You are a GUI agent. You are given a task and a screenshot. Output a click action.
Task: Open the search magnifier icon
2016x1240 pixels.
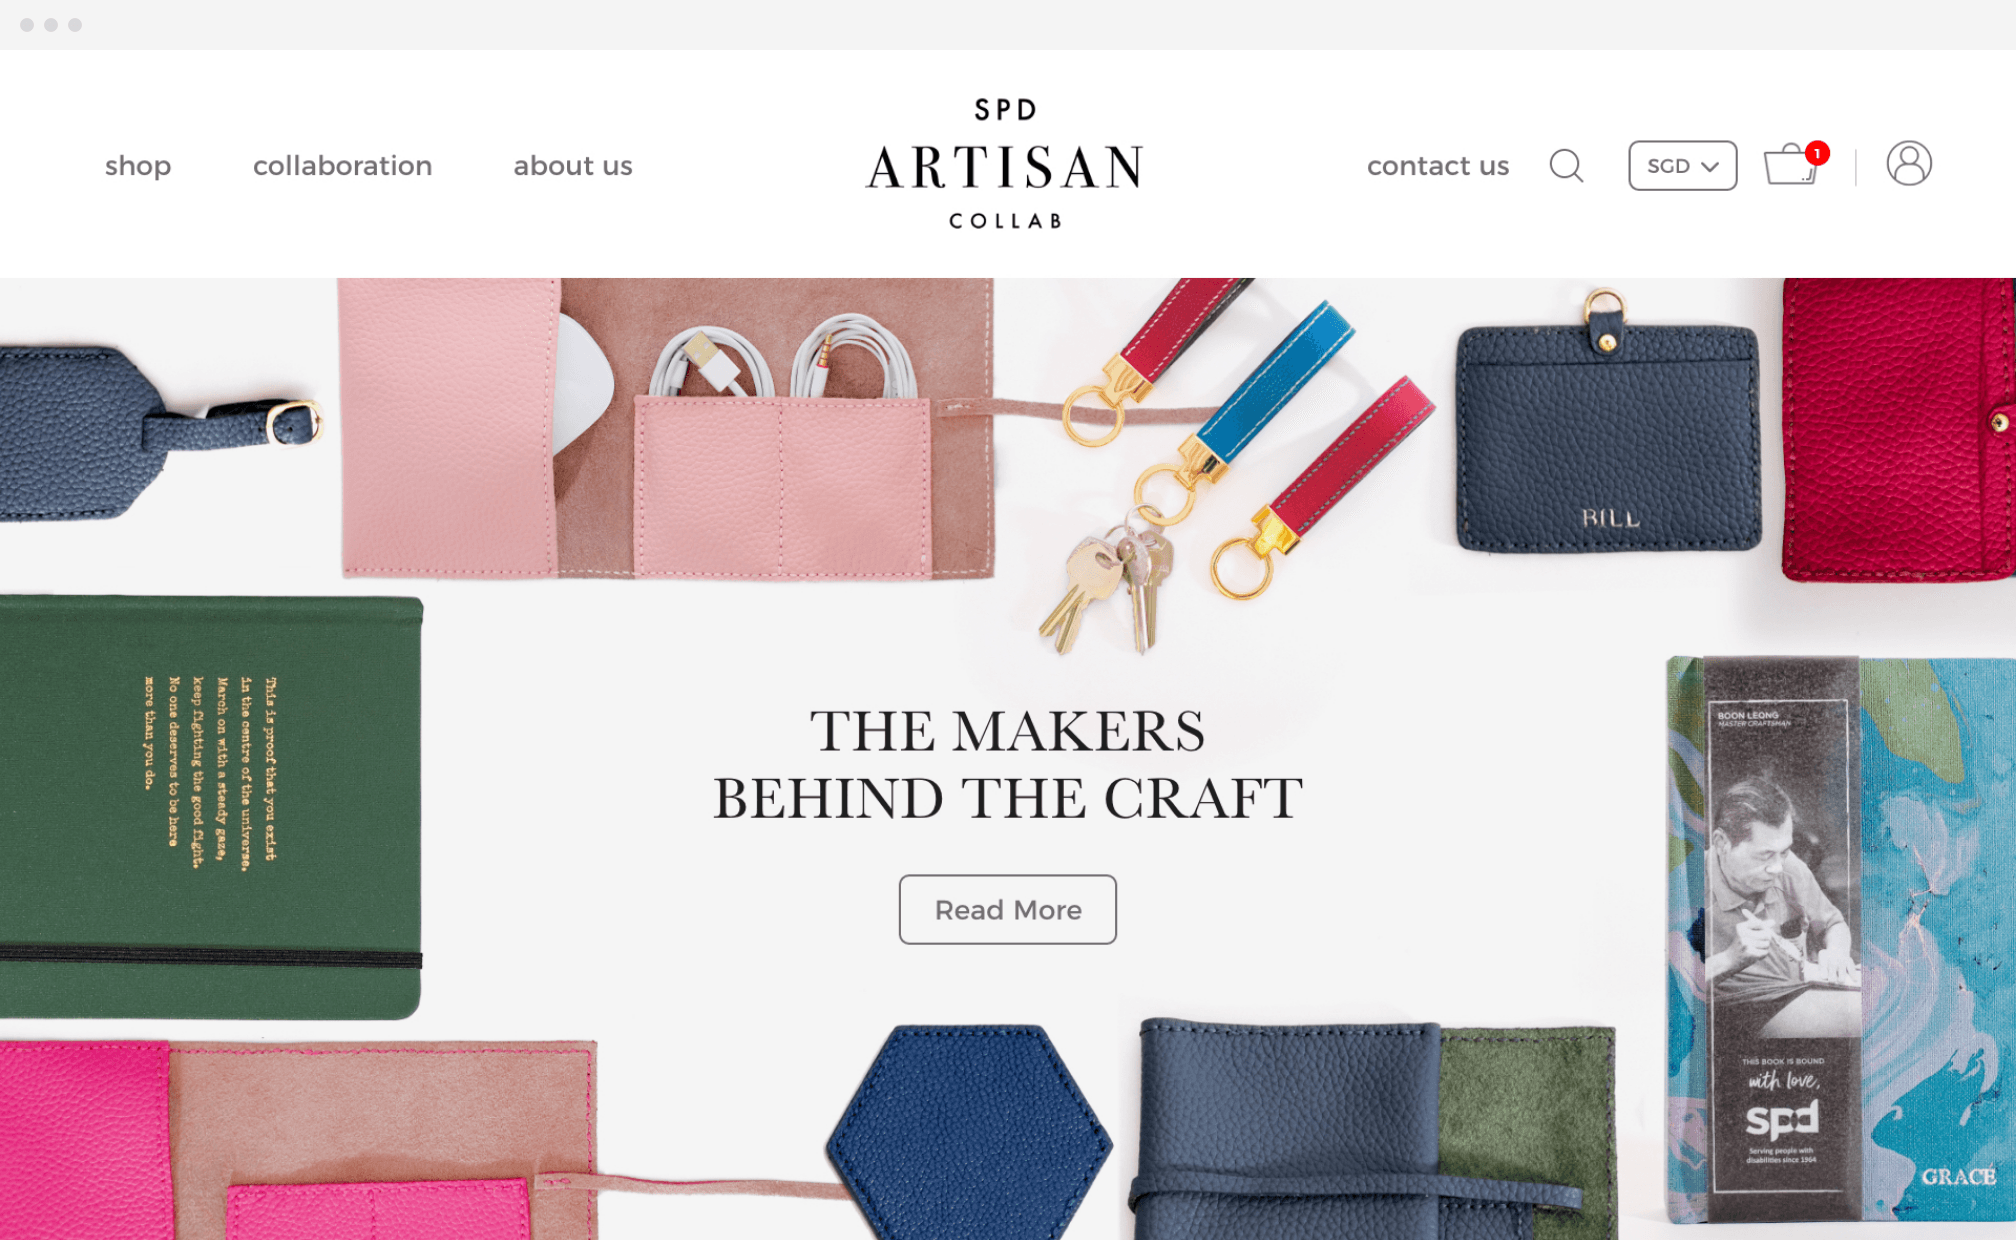1566,166
